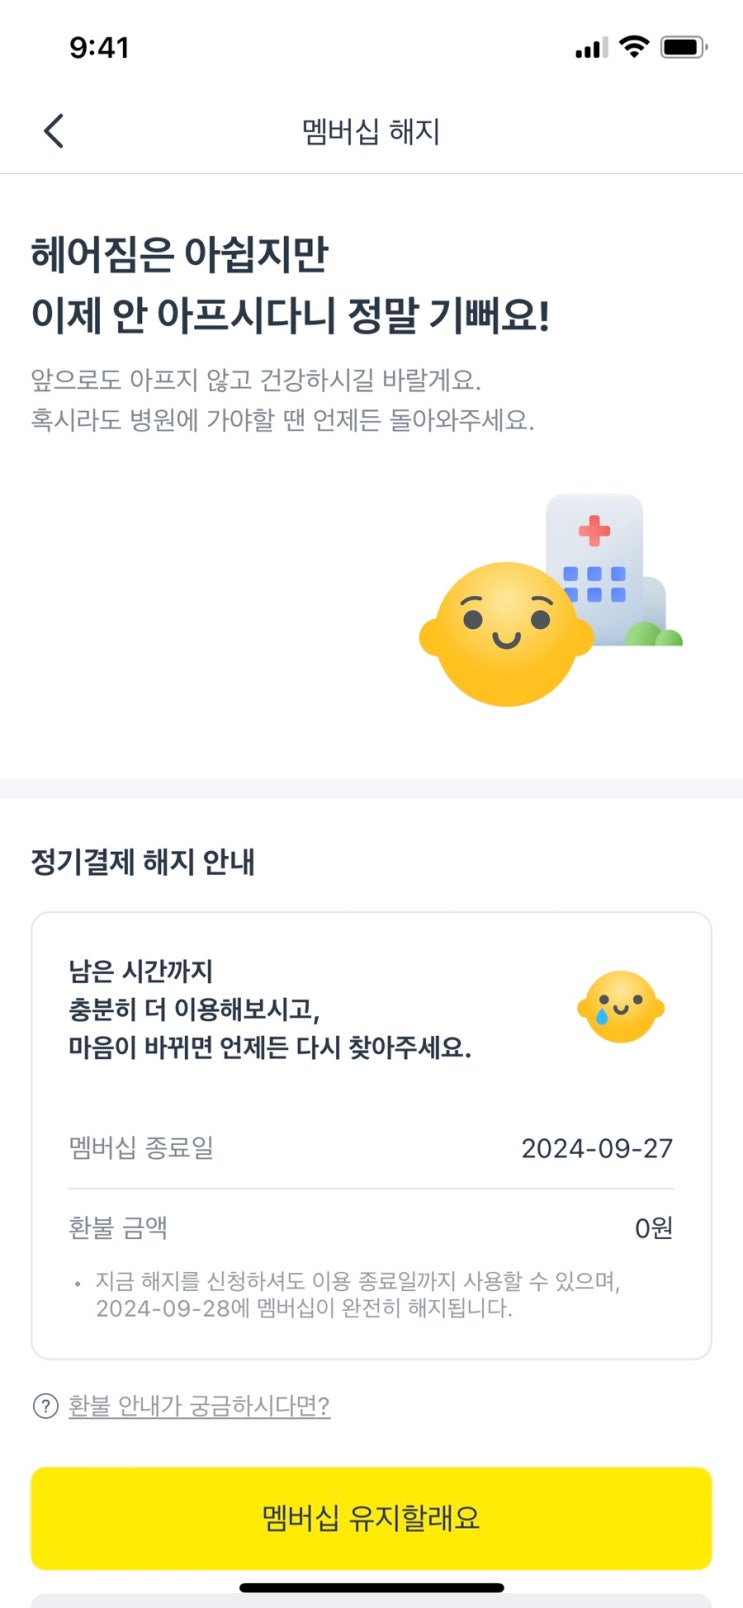Screen dimensions: 743x1608
Task: Tap the 환불 금액 row label
Action: click(118, 1227)
